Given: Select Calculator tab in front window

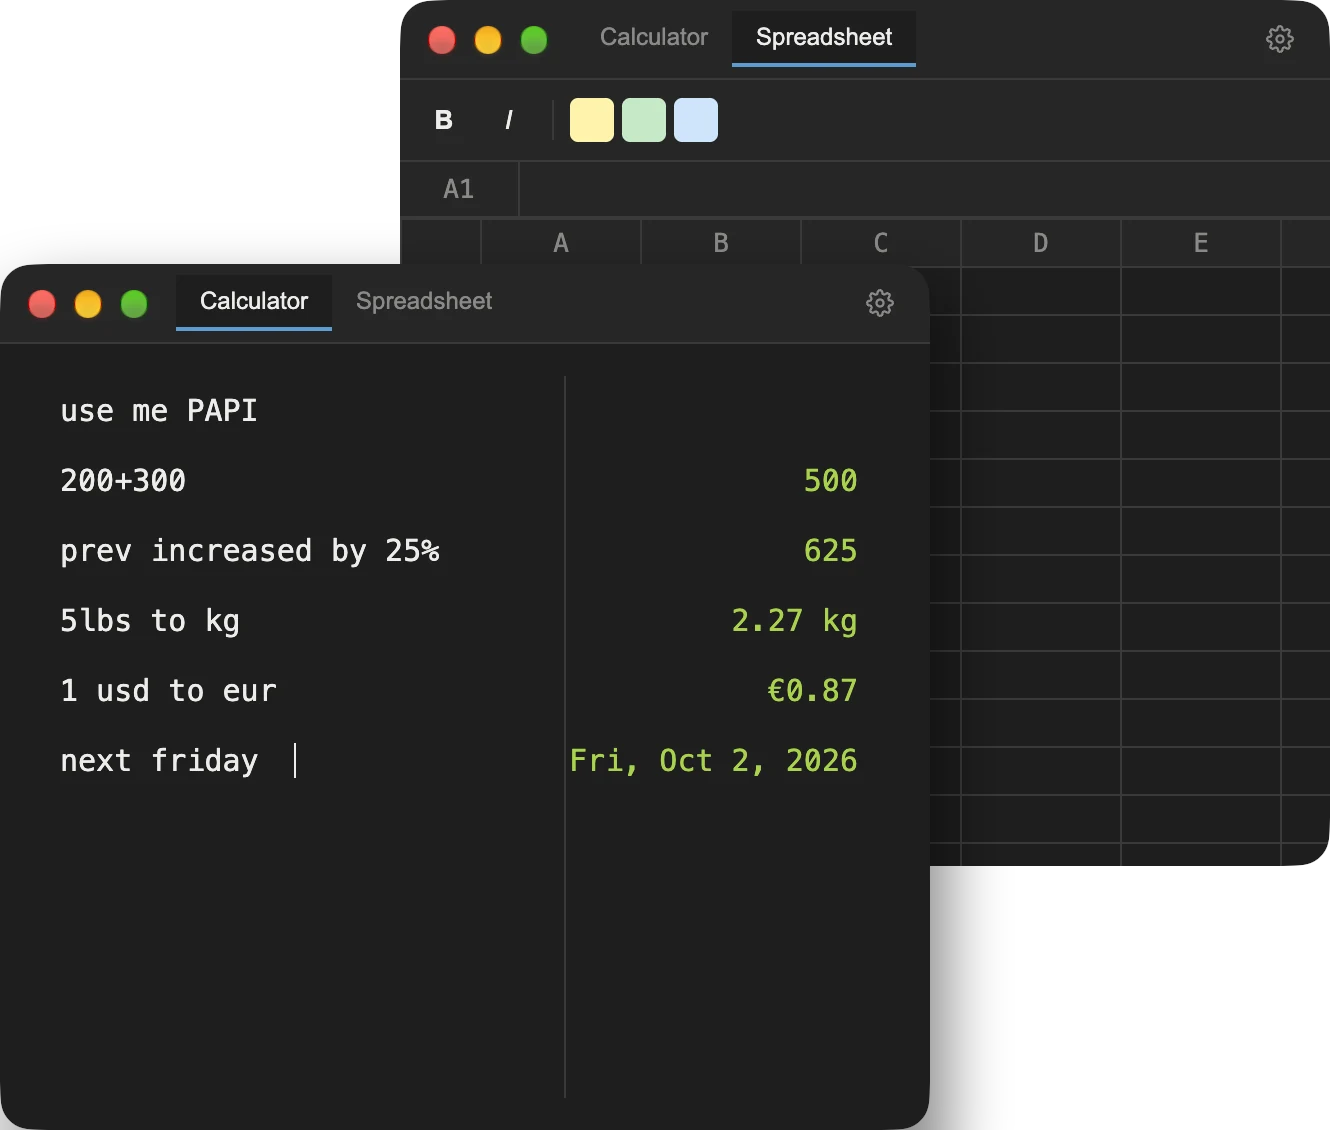Looking at the screenshot, I should [254, 301].
